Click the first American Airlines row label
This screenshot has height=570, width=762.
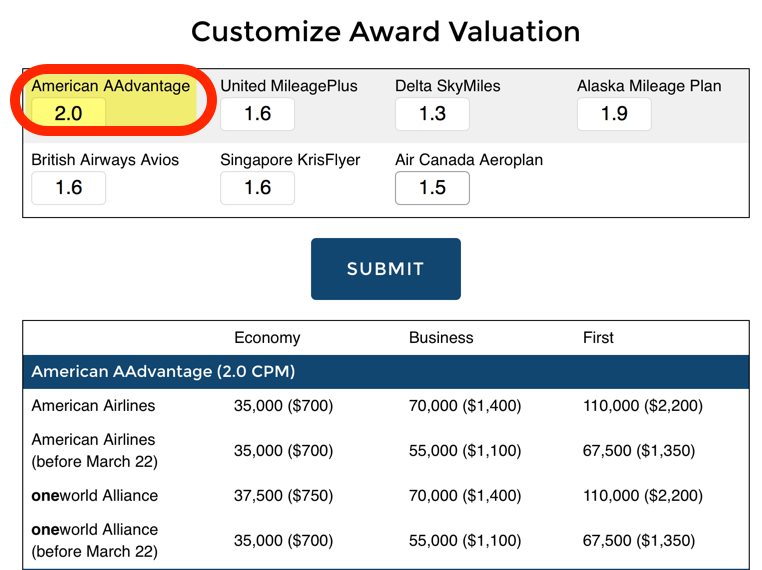pos(93,405)
